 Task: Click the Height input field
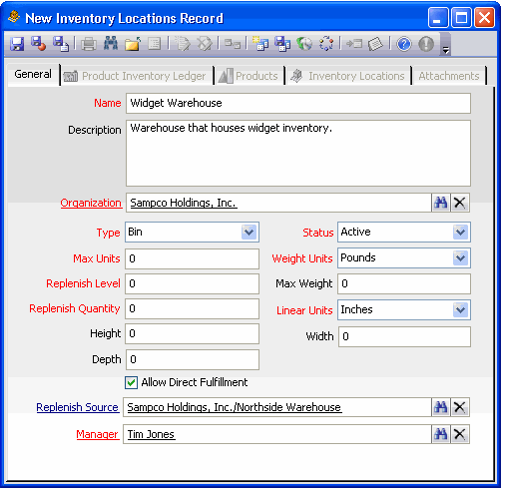click(192, 334)
